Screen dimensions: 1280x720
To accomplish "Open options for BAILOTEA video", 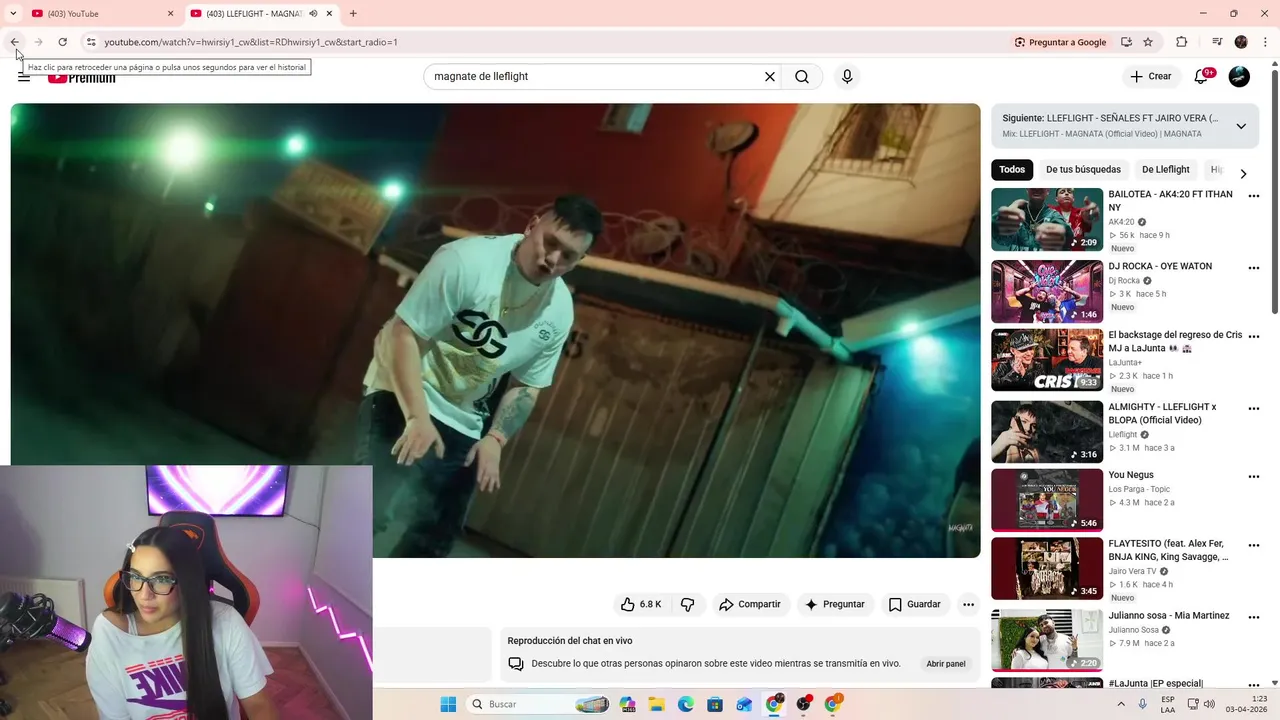I will pyautogui.click(x=1254, y=197).
